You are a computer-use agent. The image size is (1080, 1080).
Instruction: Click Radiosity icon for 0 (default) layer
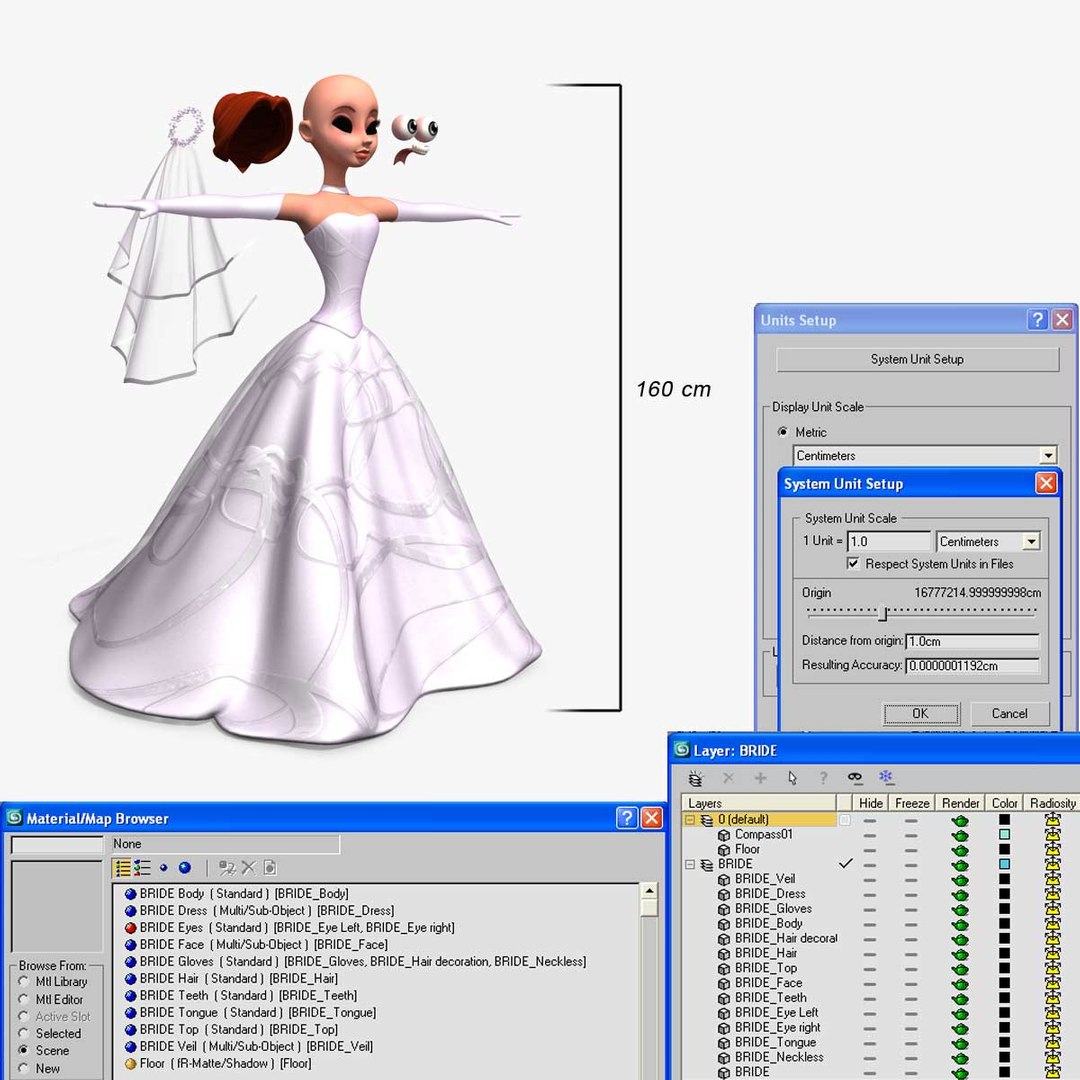pos(1052,820)
